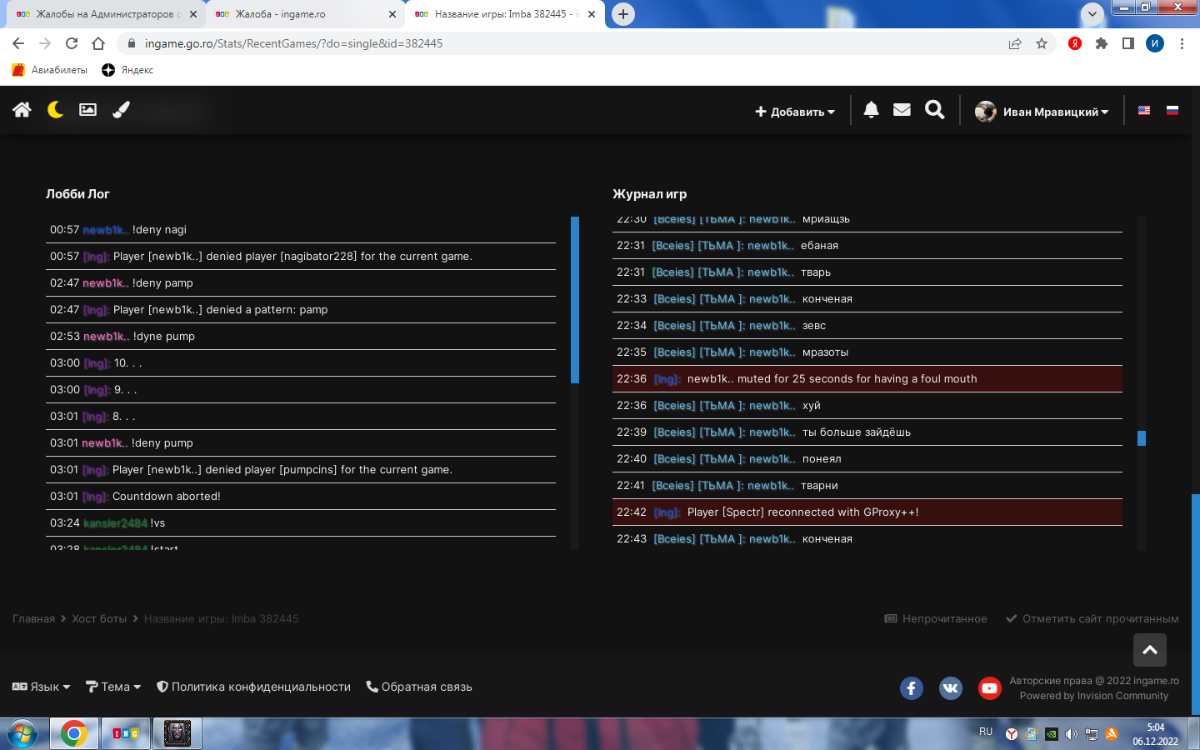Switch language with the Russian flag
Screen dimensions: 1200x750
point(1172,111)
